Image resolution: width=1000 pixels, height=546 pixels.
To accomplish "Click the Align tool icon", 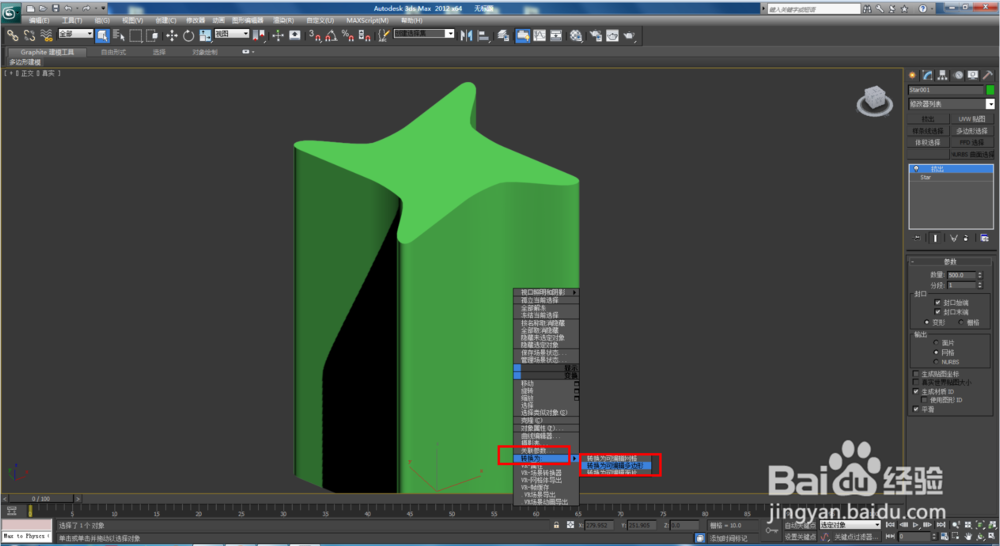I will click(x=483, y=36).
